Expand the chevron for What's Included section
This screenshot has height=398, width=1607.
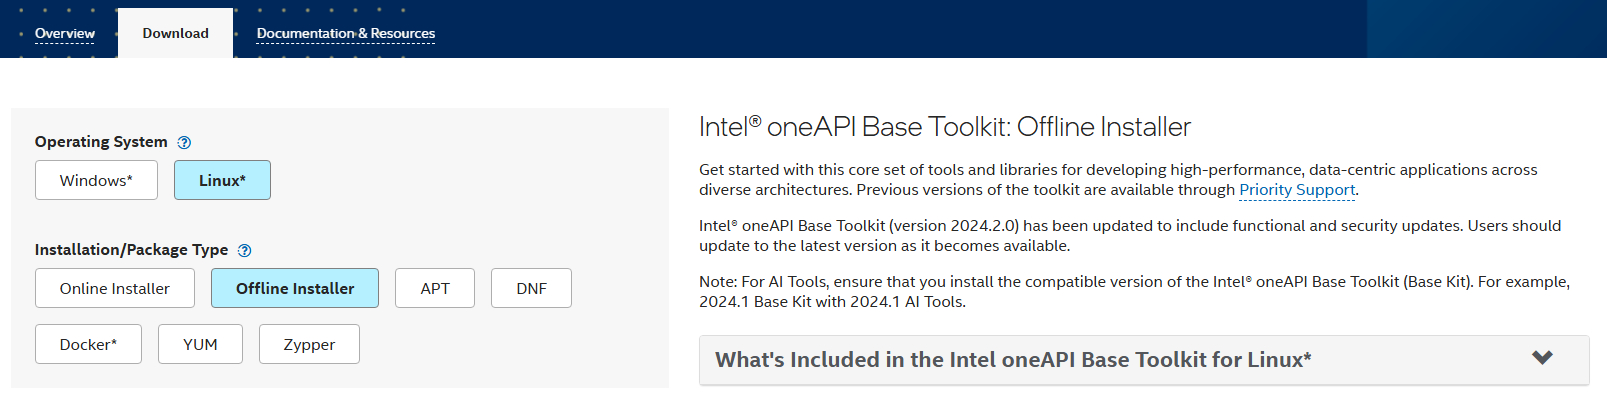[1542, 358]
